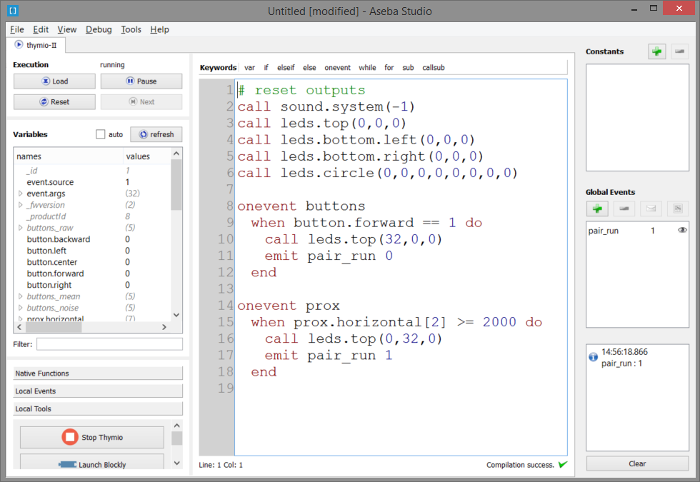Image resolution: width=700 pixels, height=482 pixels.
Task: Expand the Local Events section
Action: click(97, 391)
